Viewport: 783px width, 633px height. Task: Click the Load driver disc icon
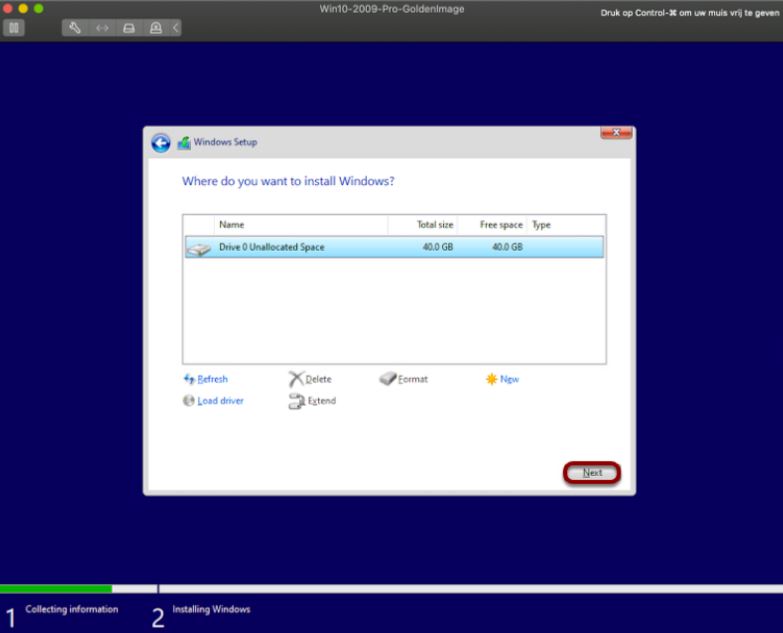pyautogui.click(x=188, y=400)
